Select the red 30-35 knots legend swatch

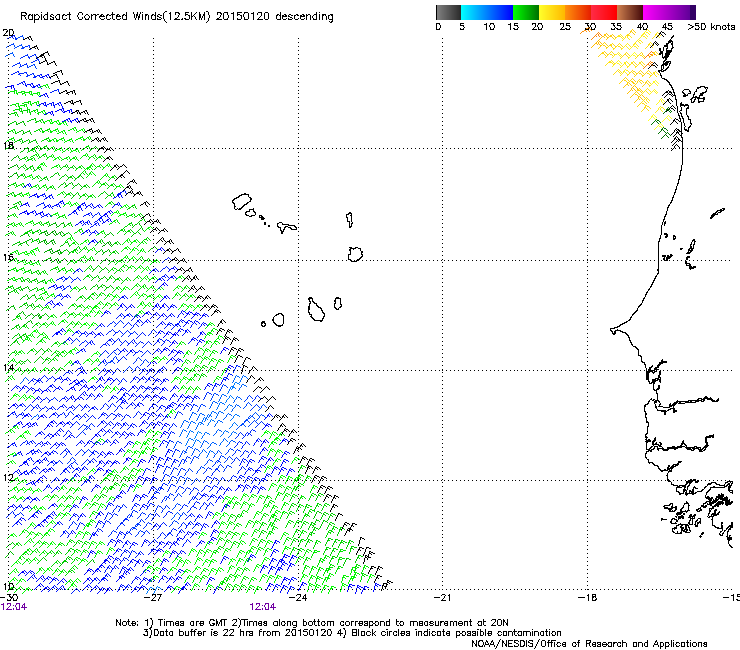pos(604,12)
